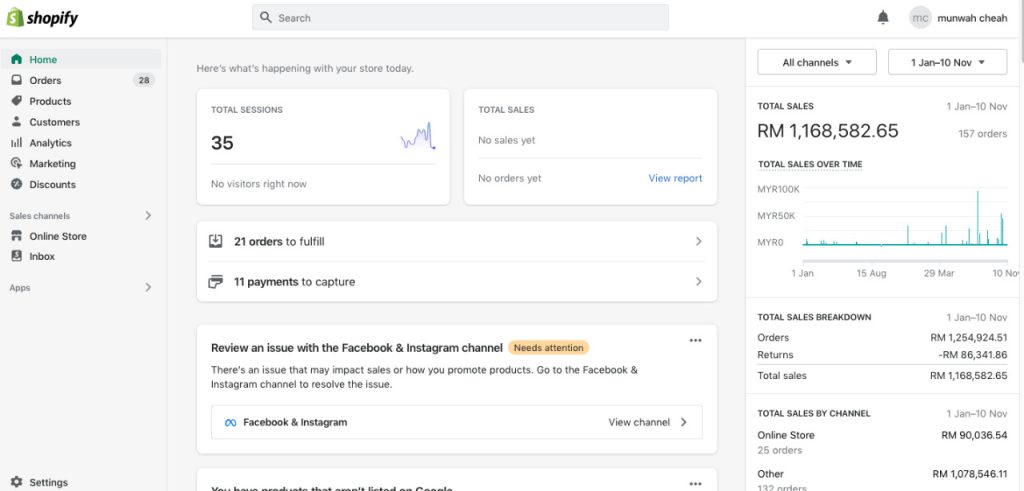Click the total sessions sparkline chart

click(x=418, y=136)
